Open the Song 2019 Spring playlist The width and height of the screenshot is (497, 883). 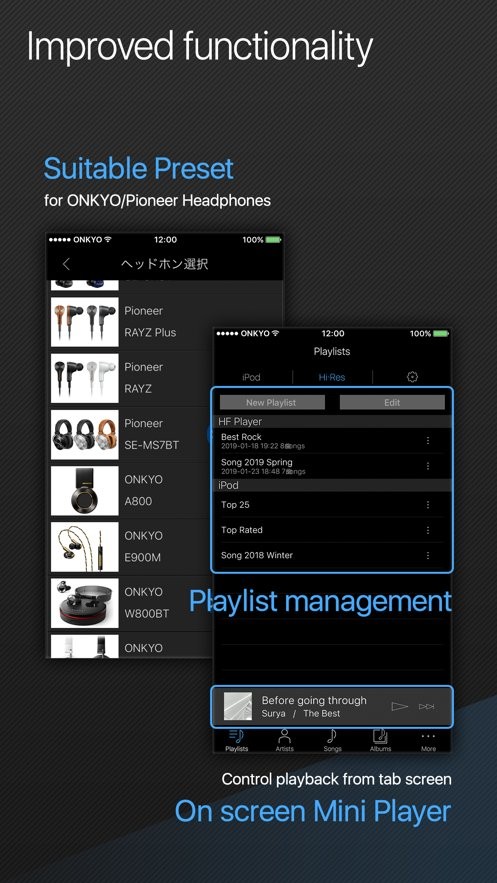point(332,466)
